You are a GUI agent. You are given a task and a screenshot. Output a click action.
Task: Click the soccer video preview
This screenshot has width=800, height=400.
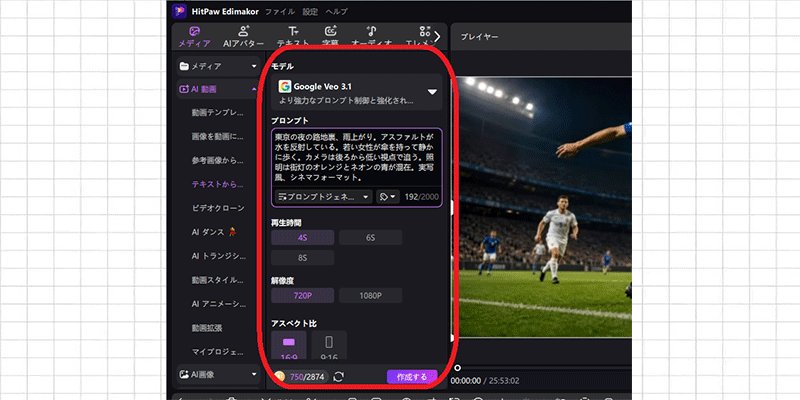click(542, 207)
